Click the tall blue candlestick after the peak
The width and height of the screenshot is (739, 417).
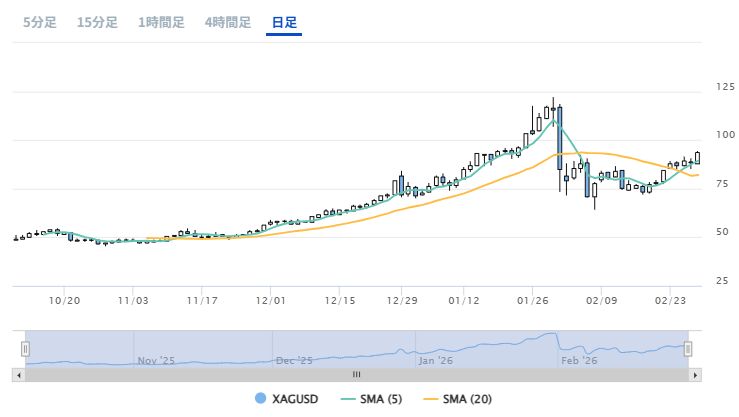[559, 138]
